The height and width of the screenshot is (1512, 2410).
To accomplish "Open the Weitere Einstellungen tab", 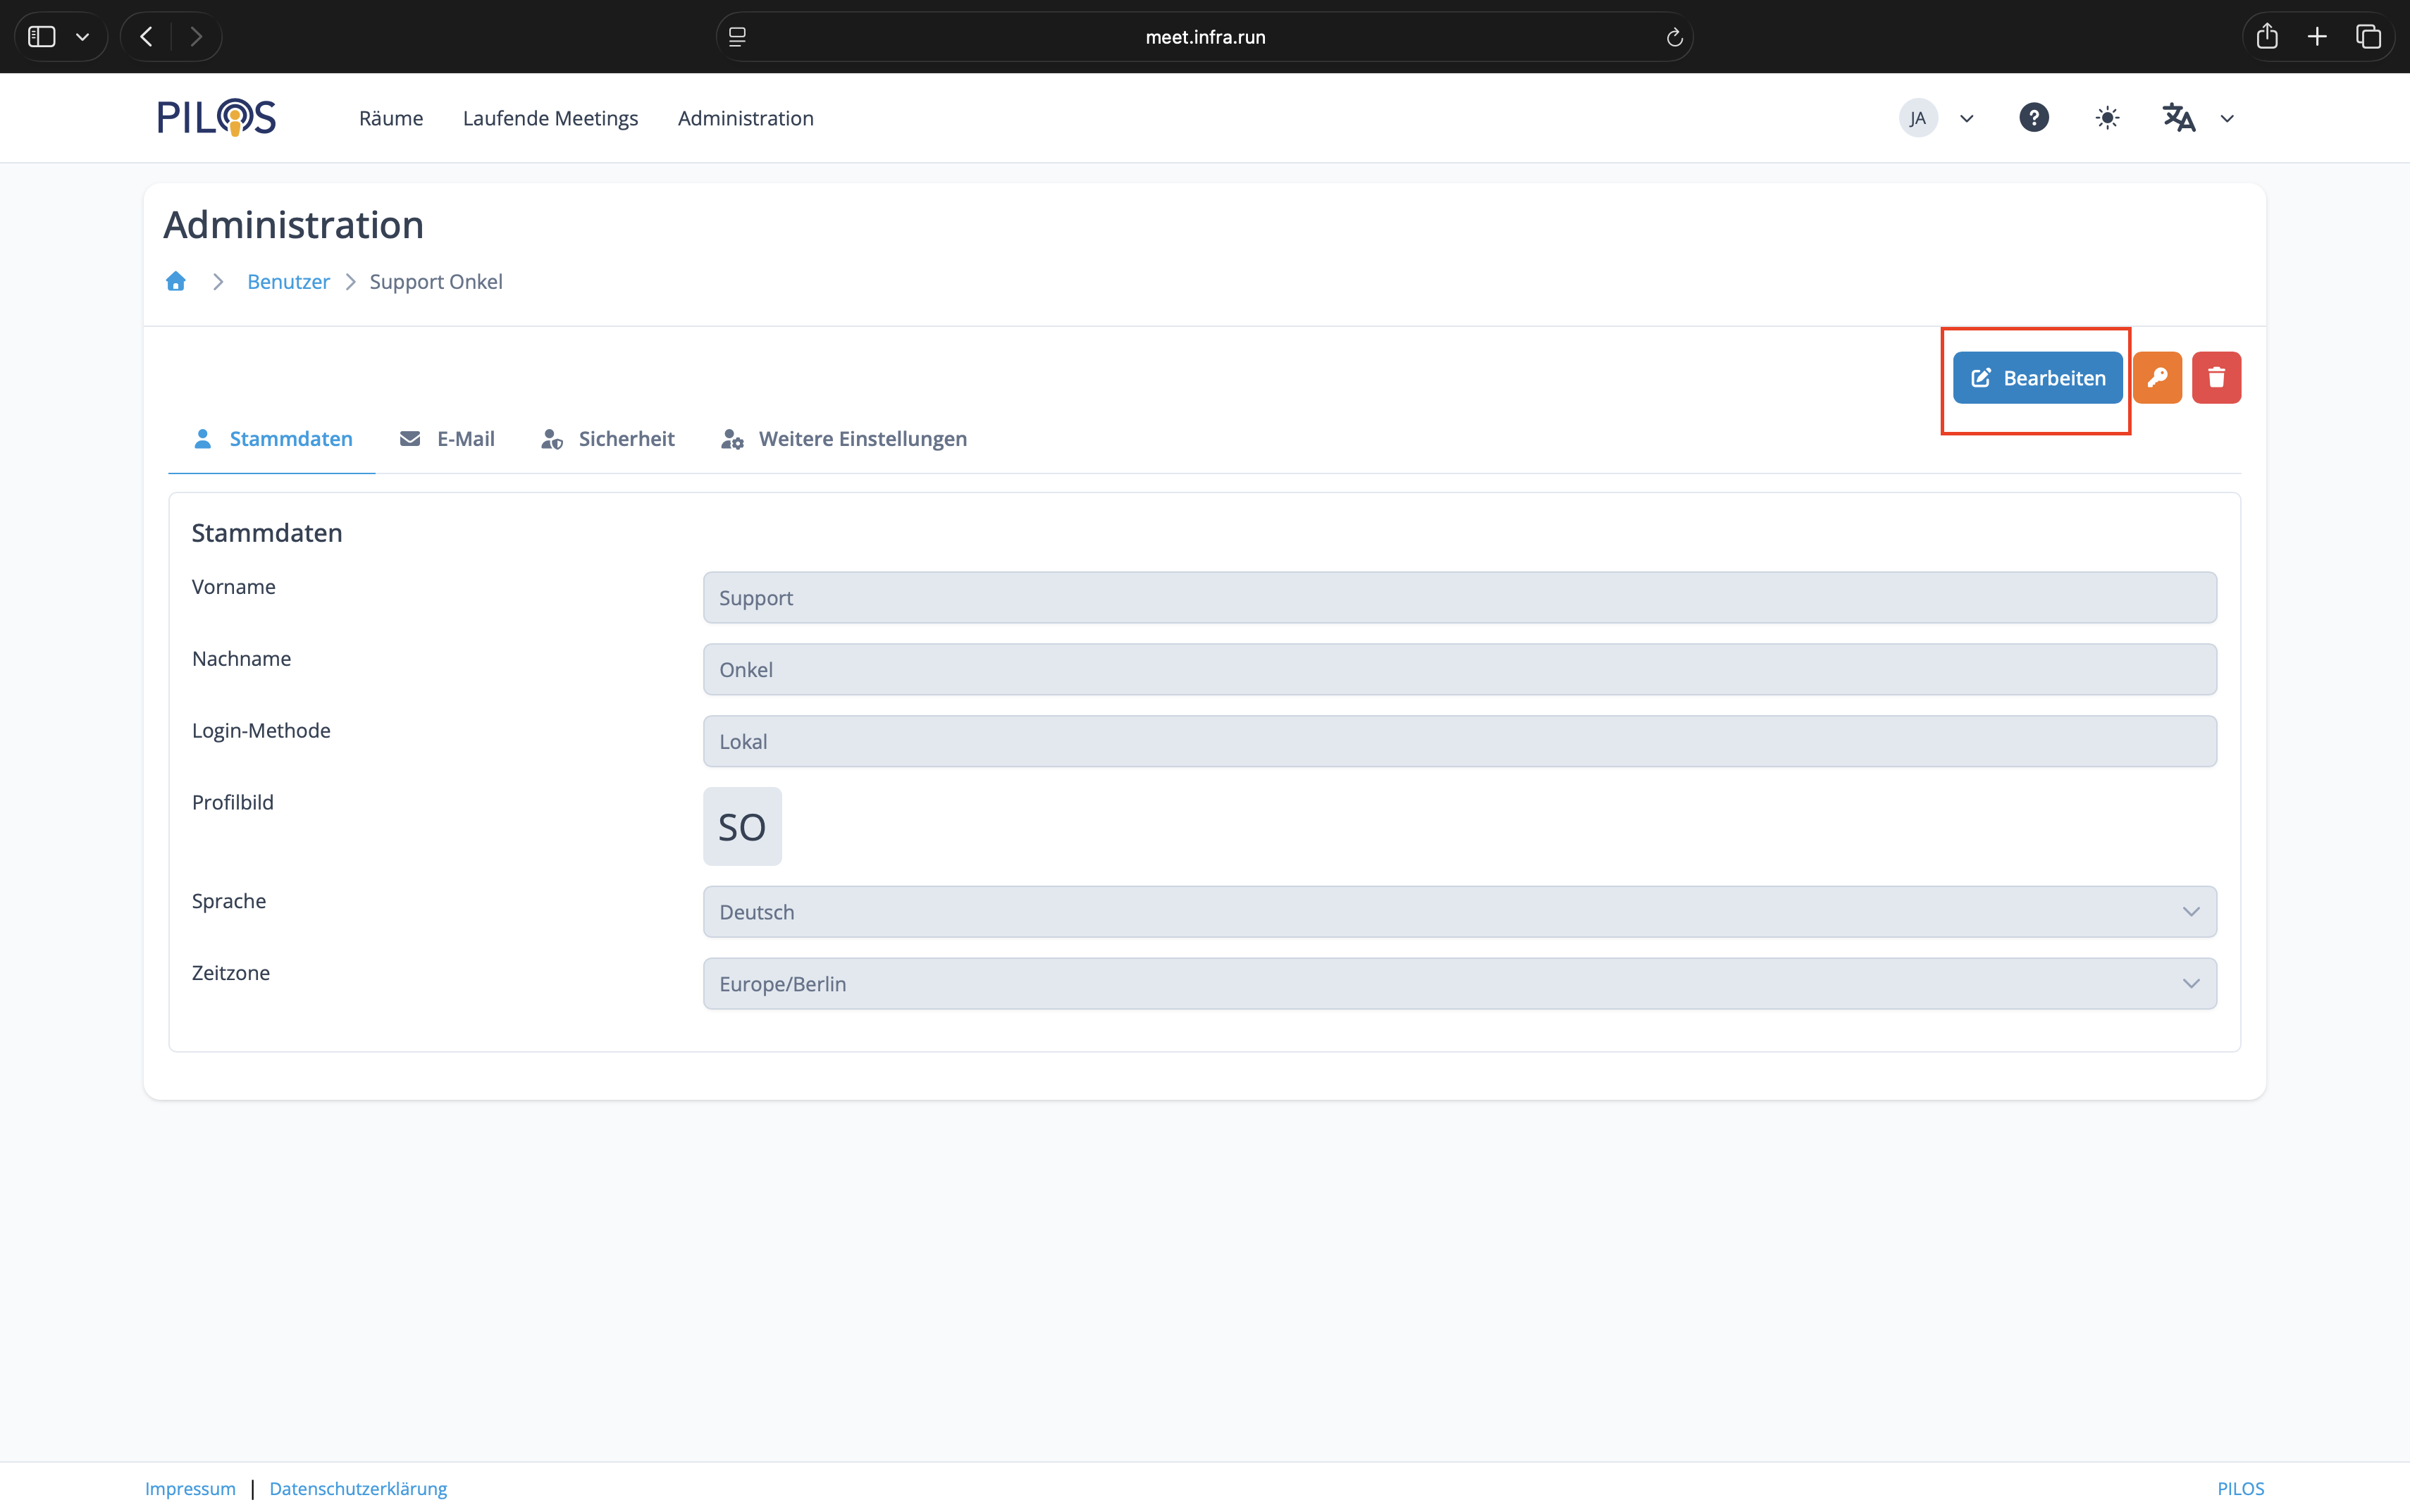I will (x=844, y=439).
